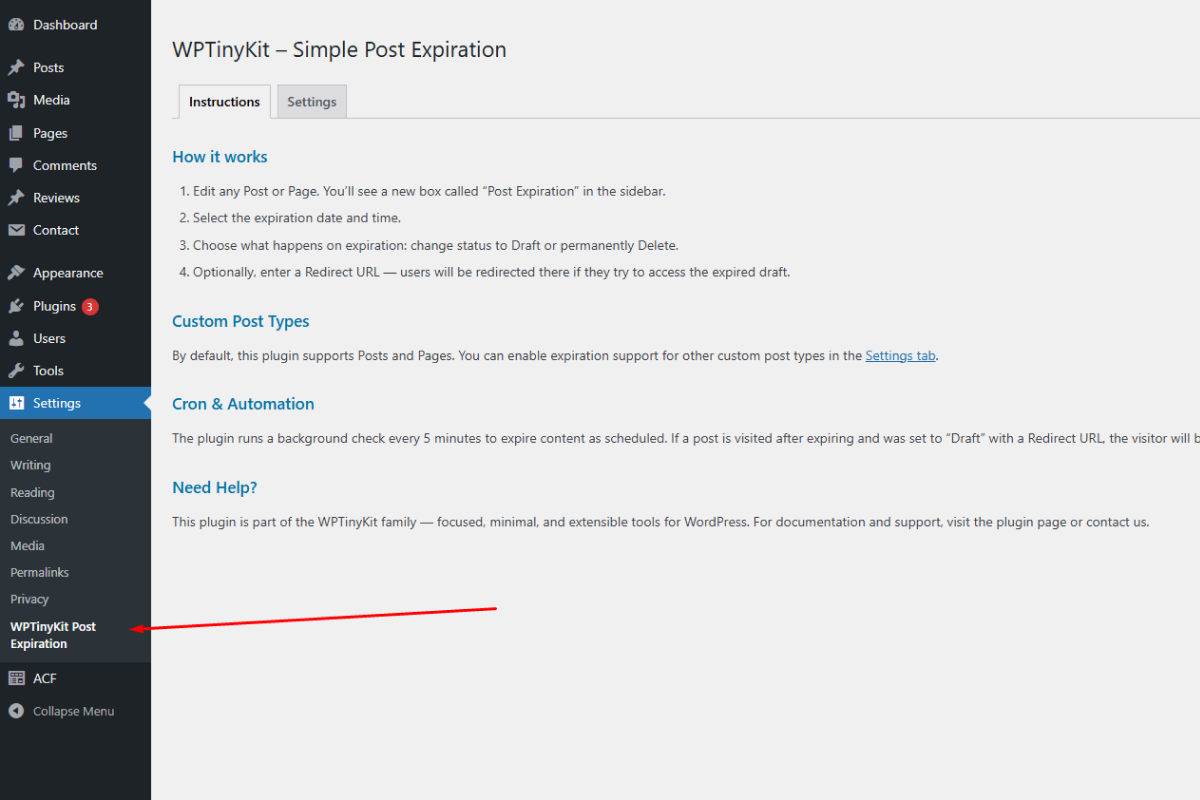Open the ACF menu label
The height and width of the screenshot is (800, 1200).
tap(45, 678)
